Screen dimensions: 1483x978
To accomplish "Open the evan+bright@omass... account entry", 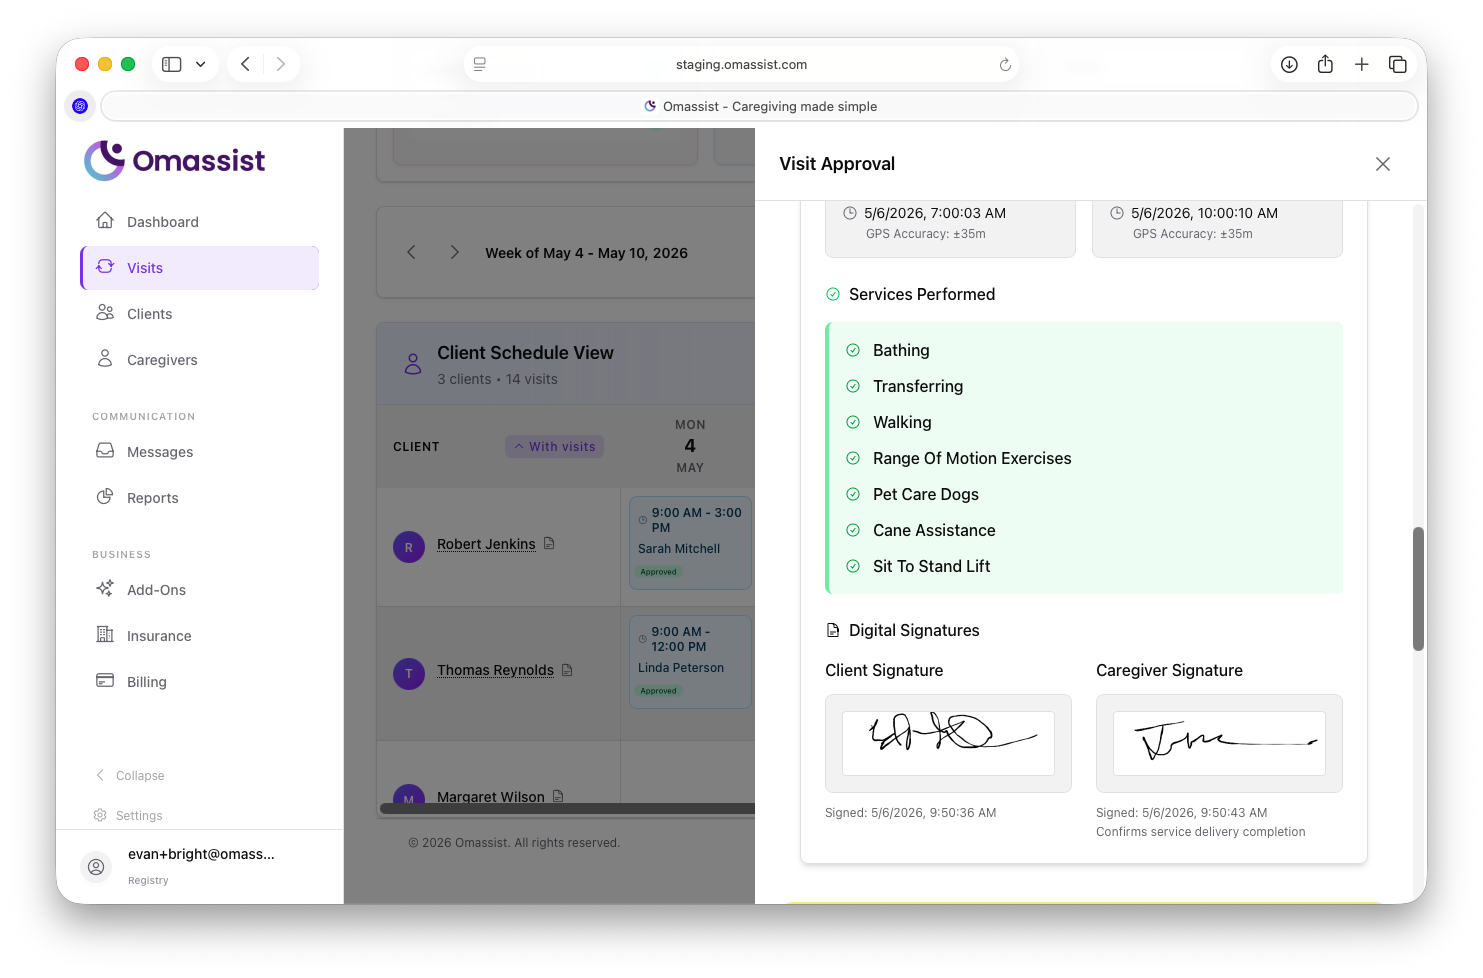I will coord(200,866).
